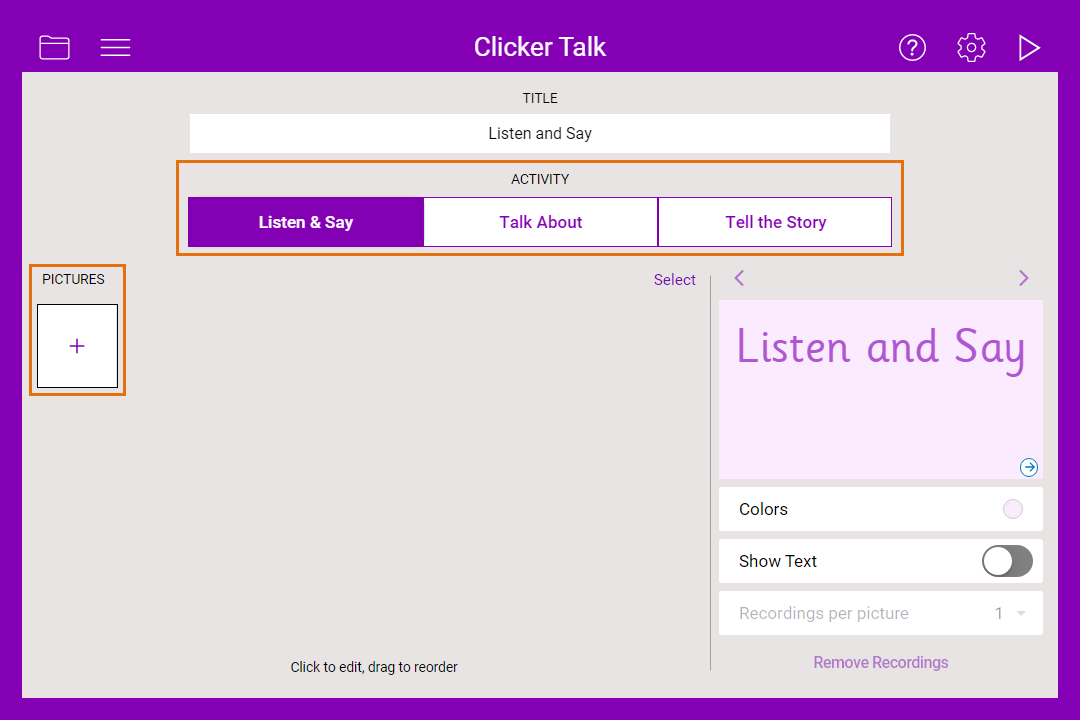Toggle the Show Text switch

coord(1006,561)
